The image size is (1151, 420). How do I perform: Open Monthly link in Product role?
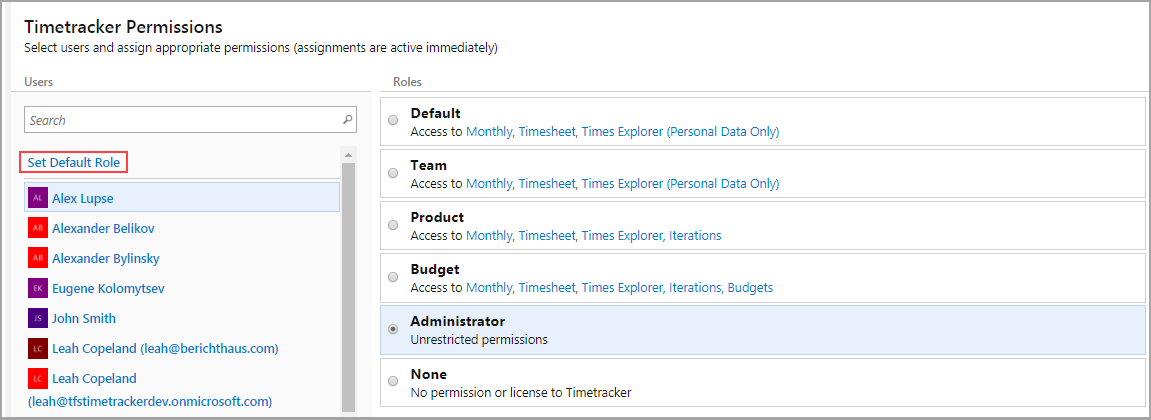tap(490, 236)
